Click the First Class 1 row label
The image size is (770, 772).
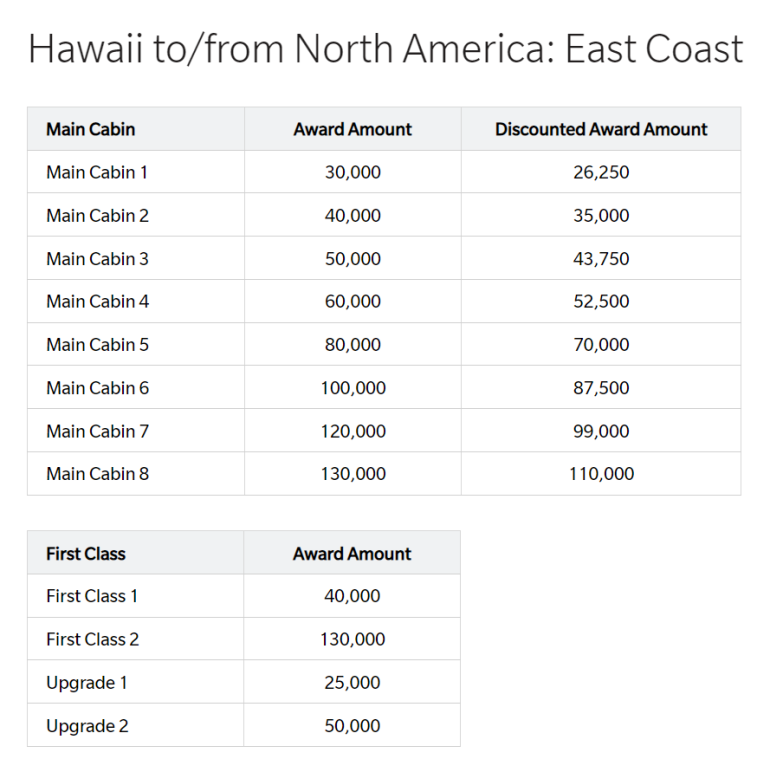92,596
